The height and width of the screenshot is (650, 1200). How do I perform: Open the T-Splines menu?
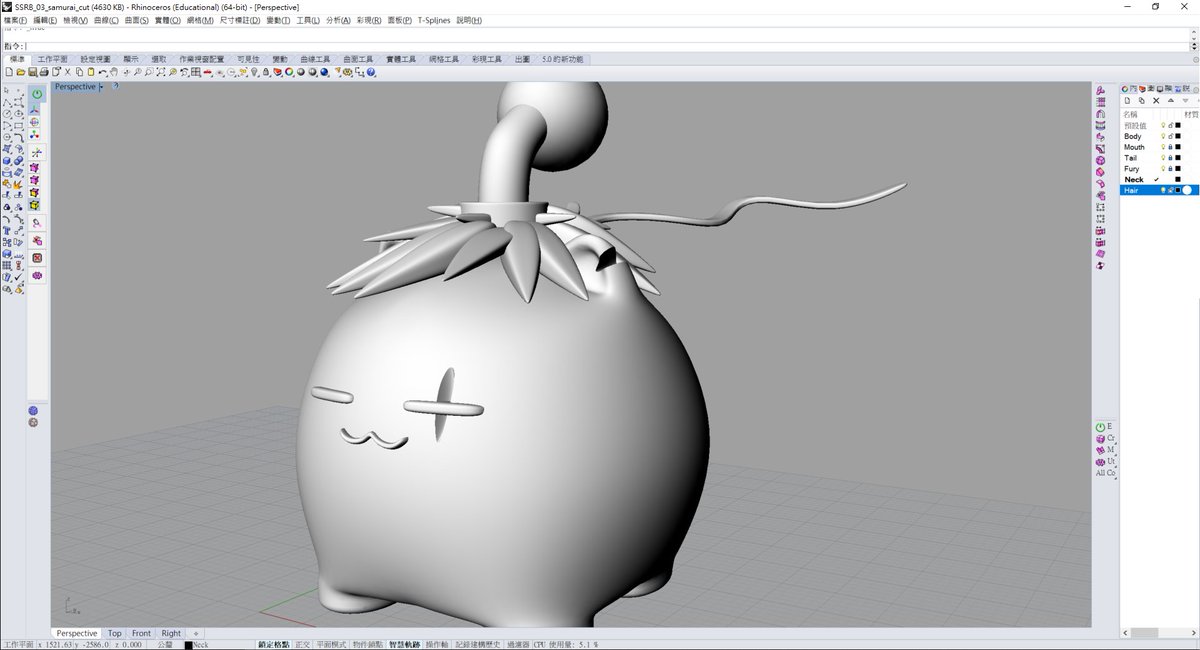click(434, 20)
